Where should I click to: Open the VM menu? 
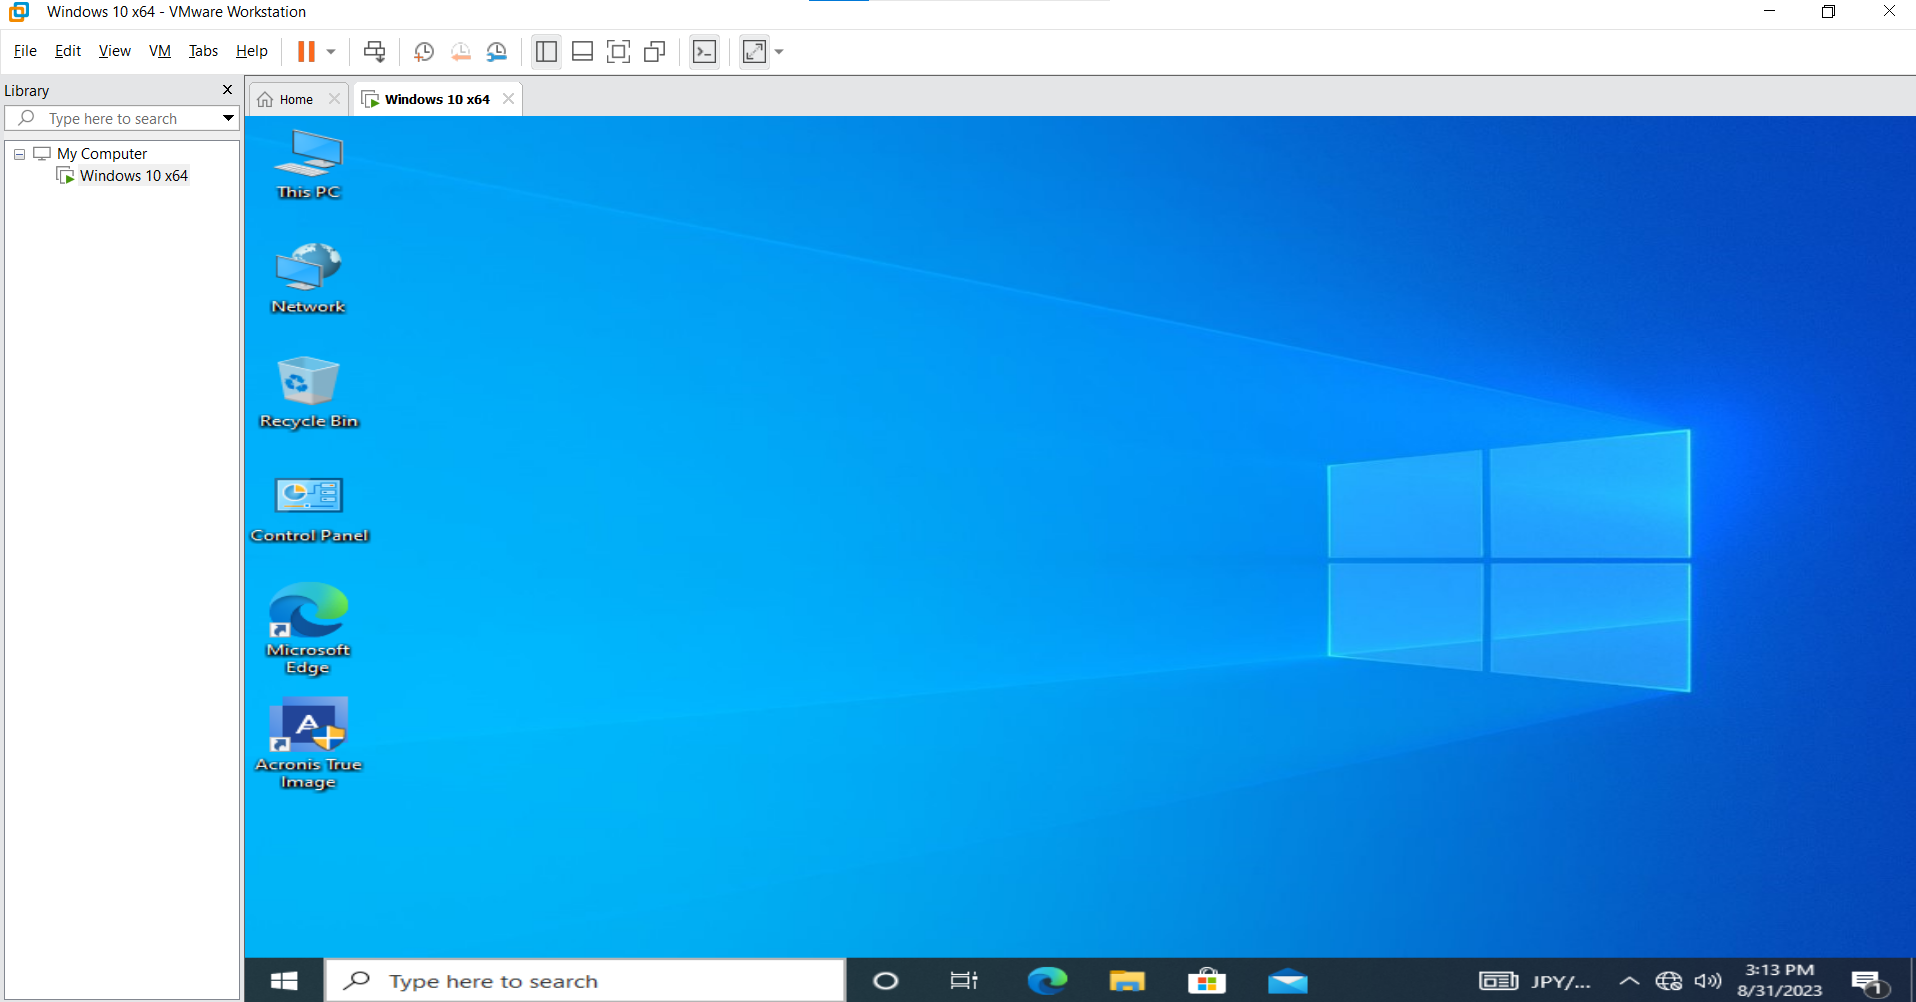click(159, 51)
